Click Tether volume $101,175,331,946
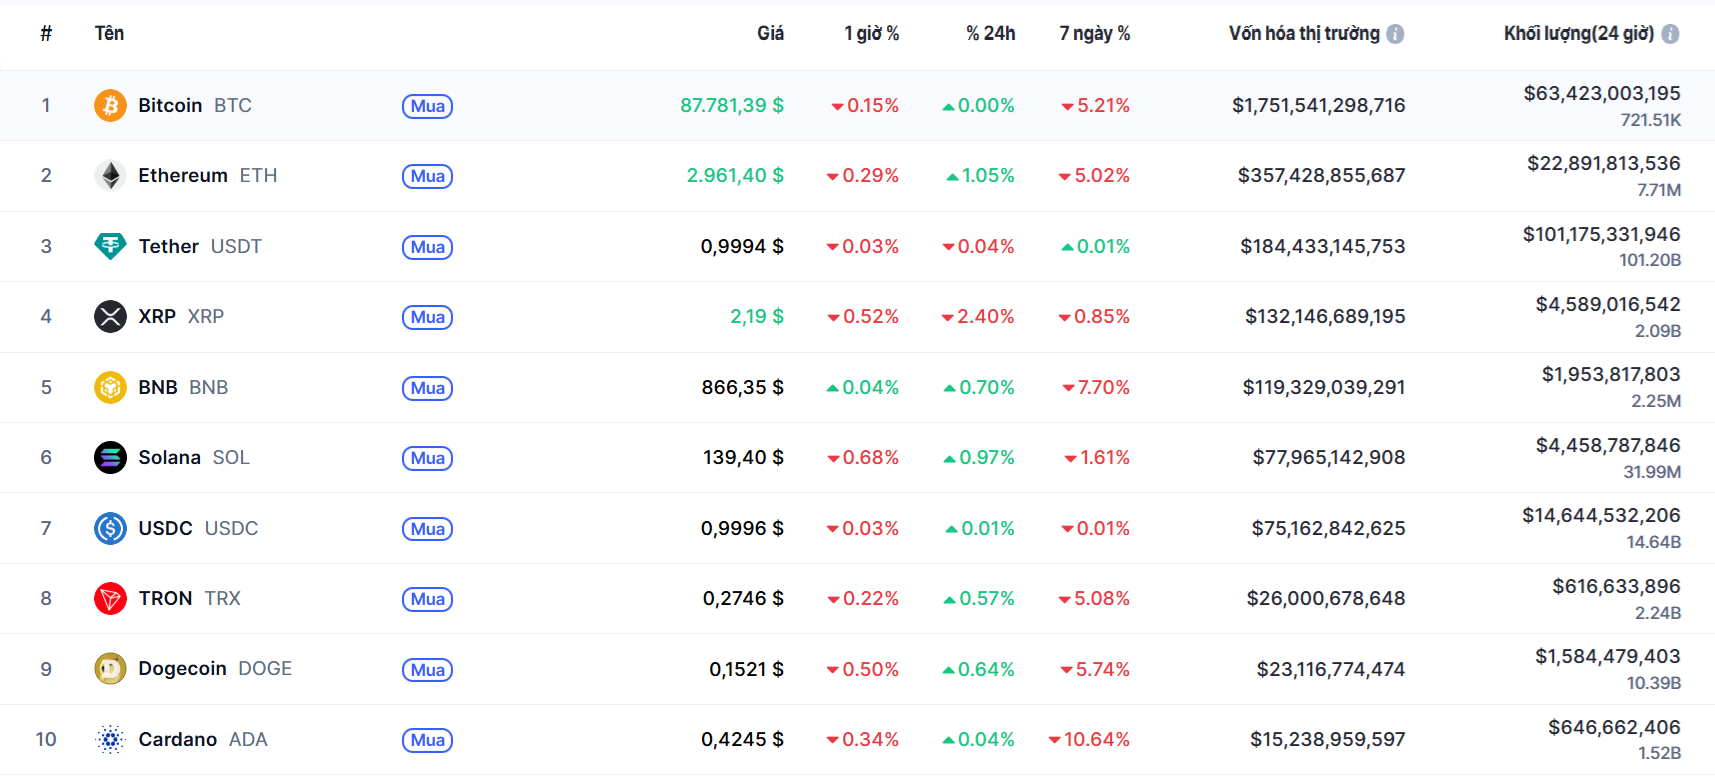Screen dimensions: 1715x780 tap(1601, 234)
